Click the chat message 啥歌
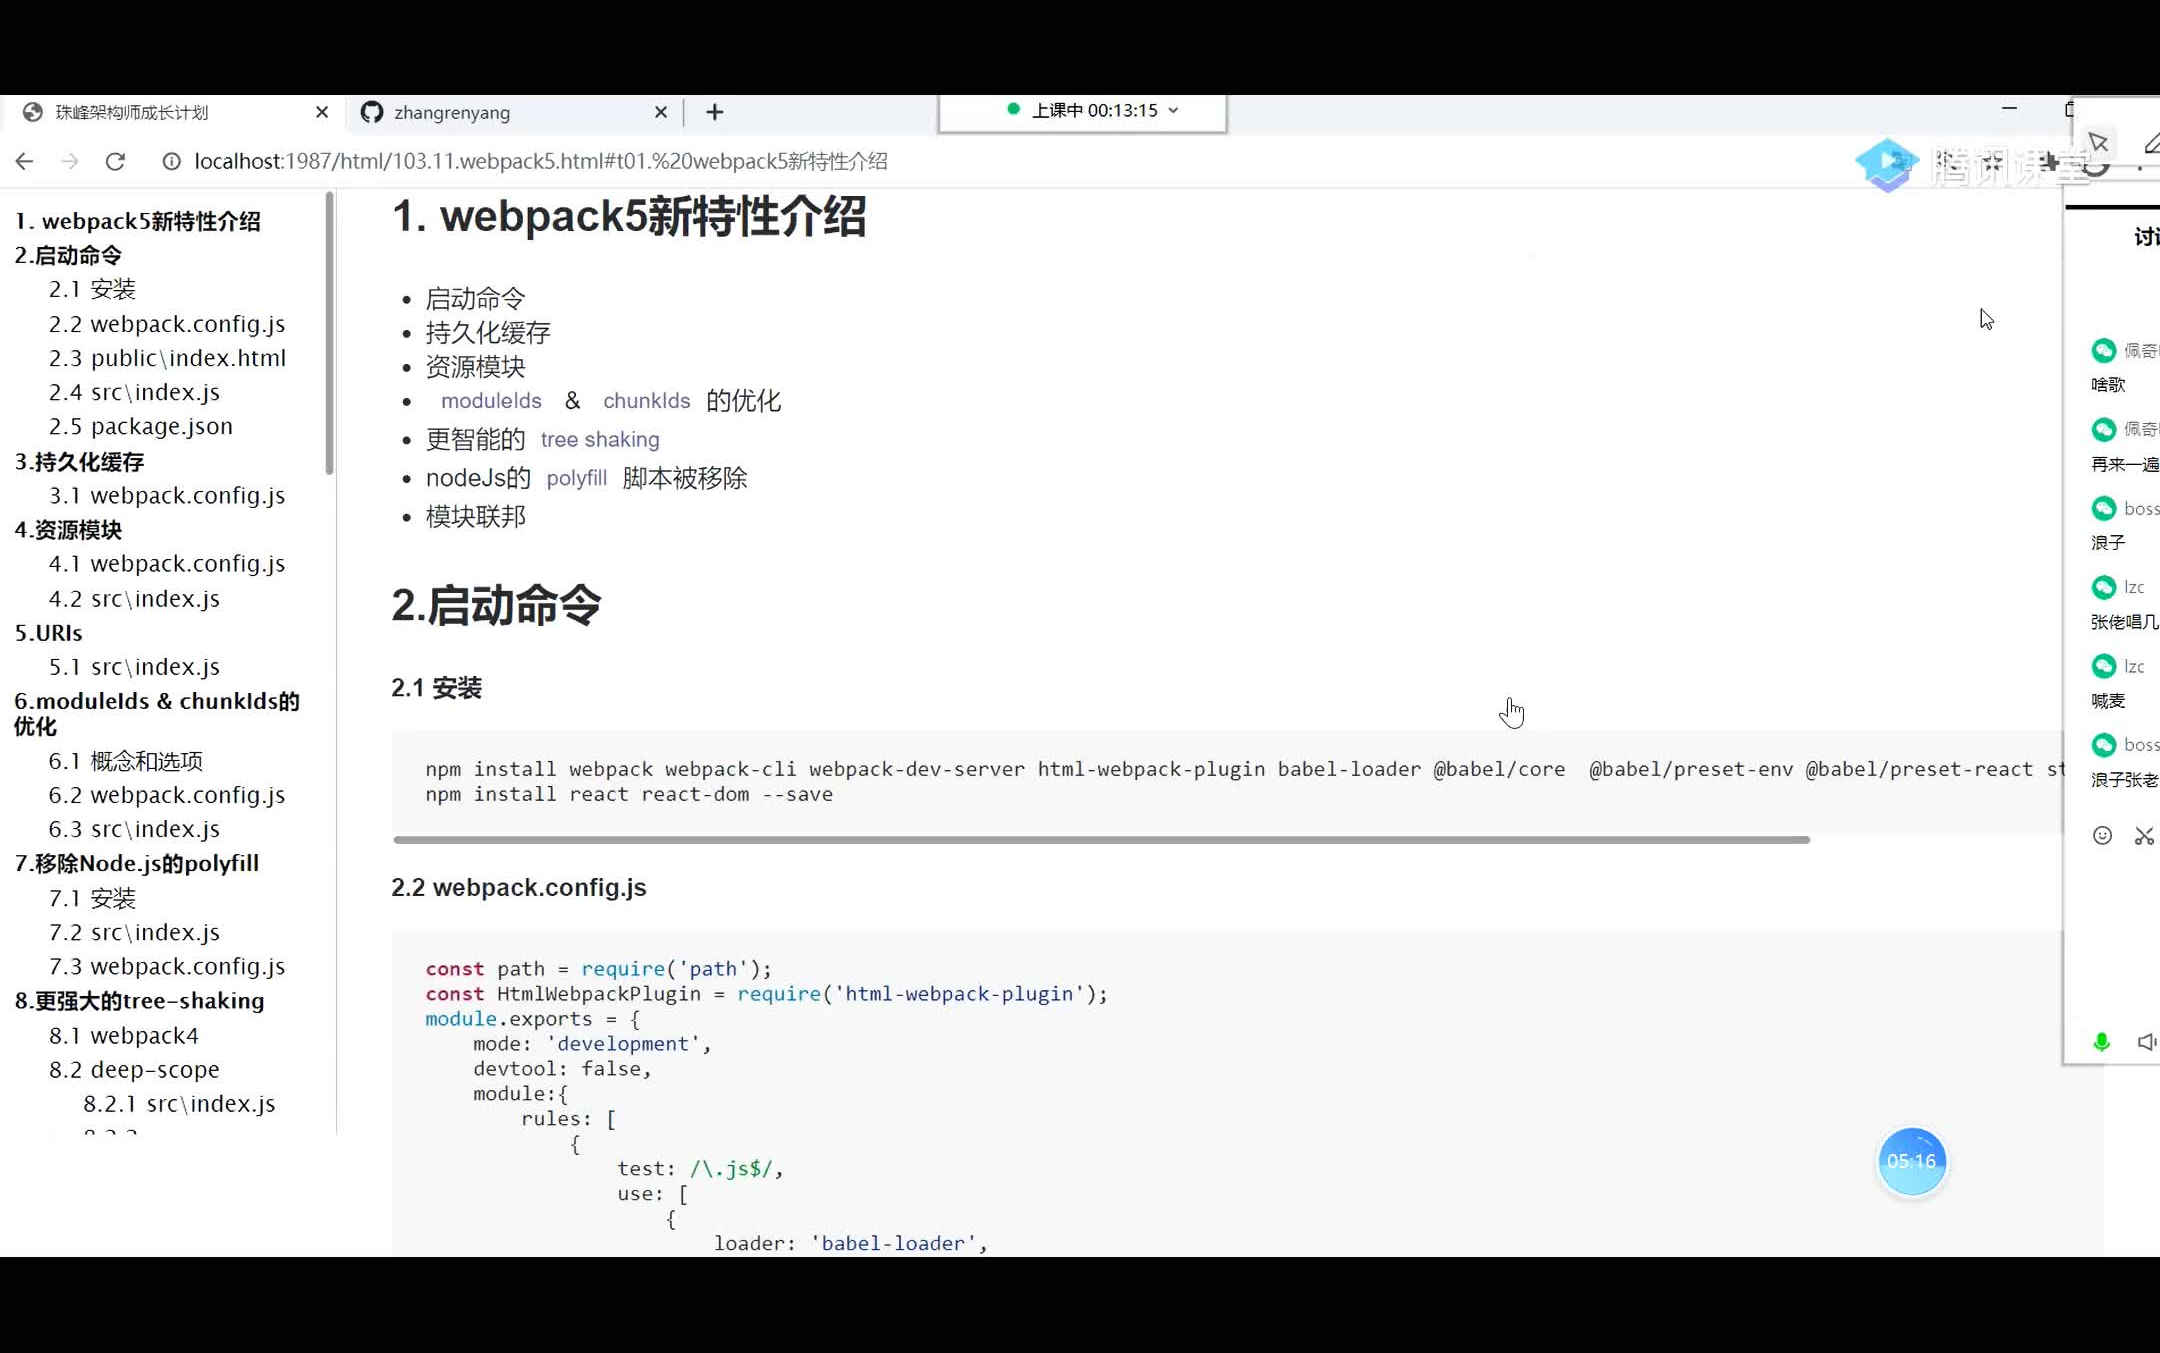The image size is (2160, 1353). (2108, 385)
